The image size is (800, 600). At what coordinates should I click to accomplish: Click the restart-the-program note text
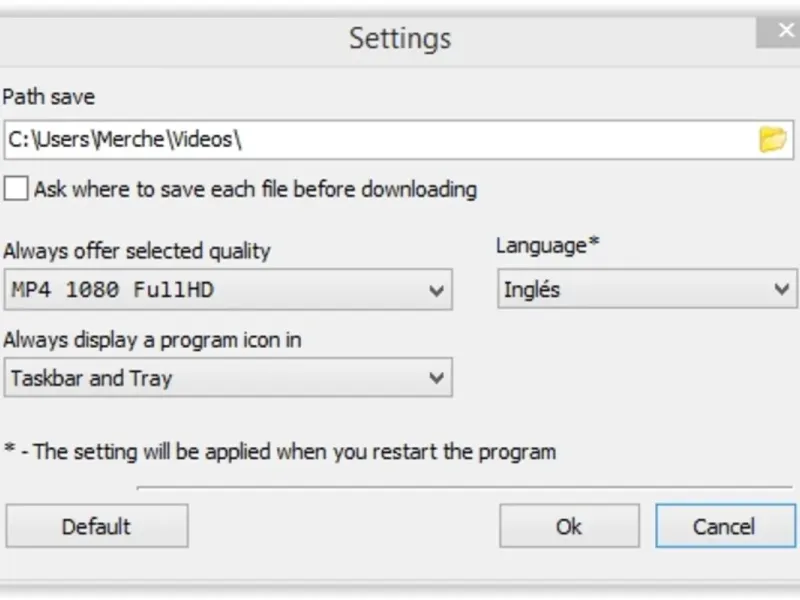coord(280,451)
